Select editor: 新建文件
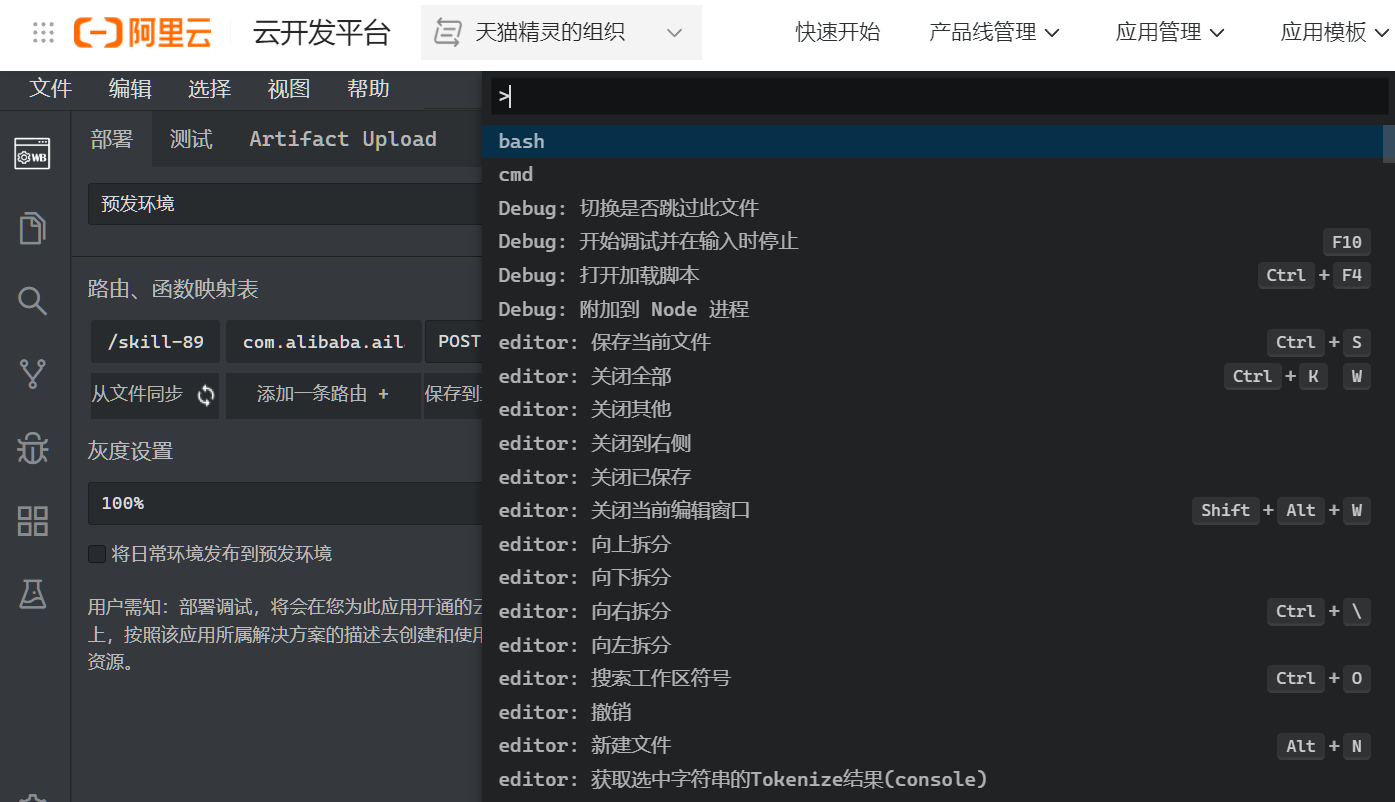The image size is (1395, 802). coord(932,746)
